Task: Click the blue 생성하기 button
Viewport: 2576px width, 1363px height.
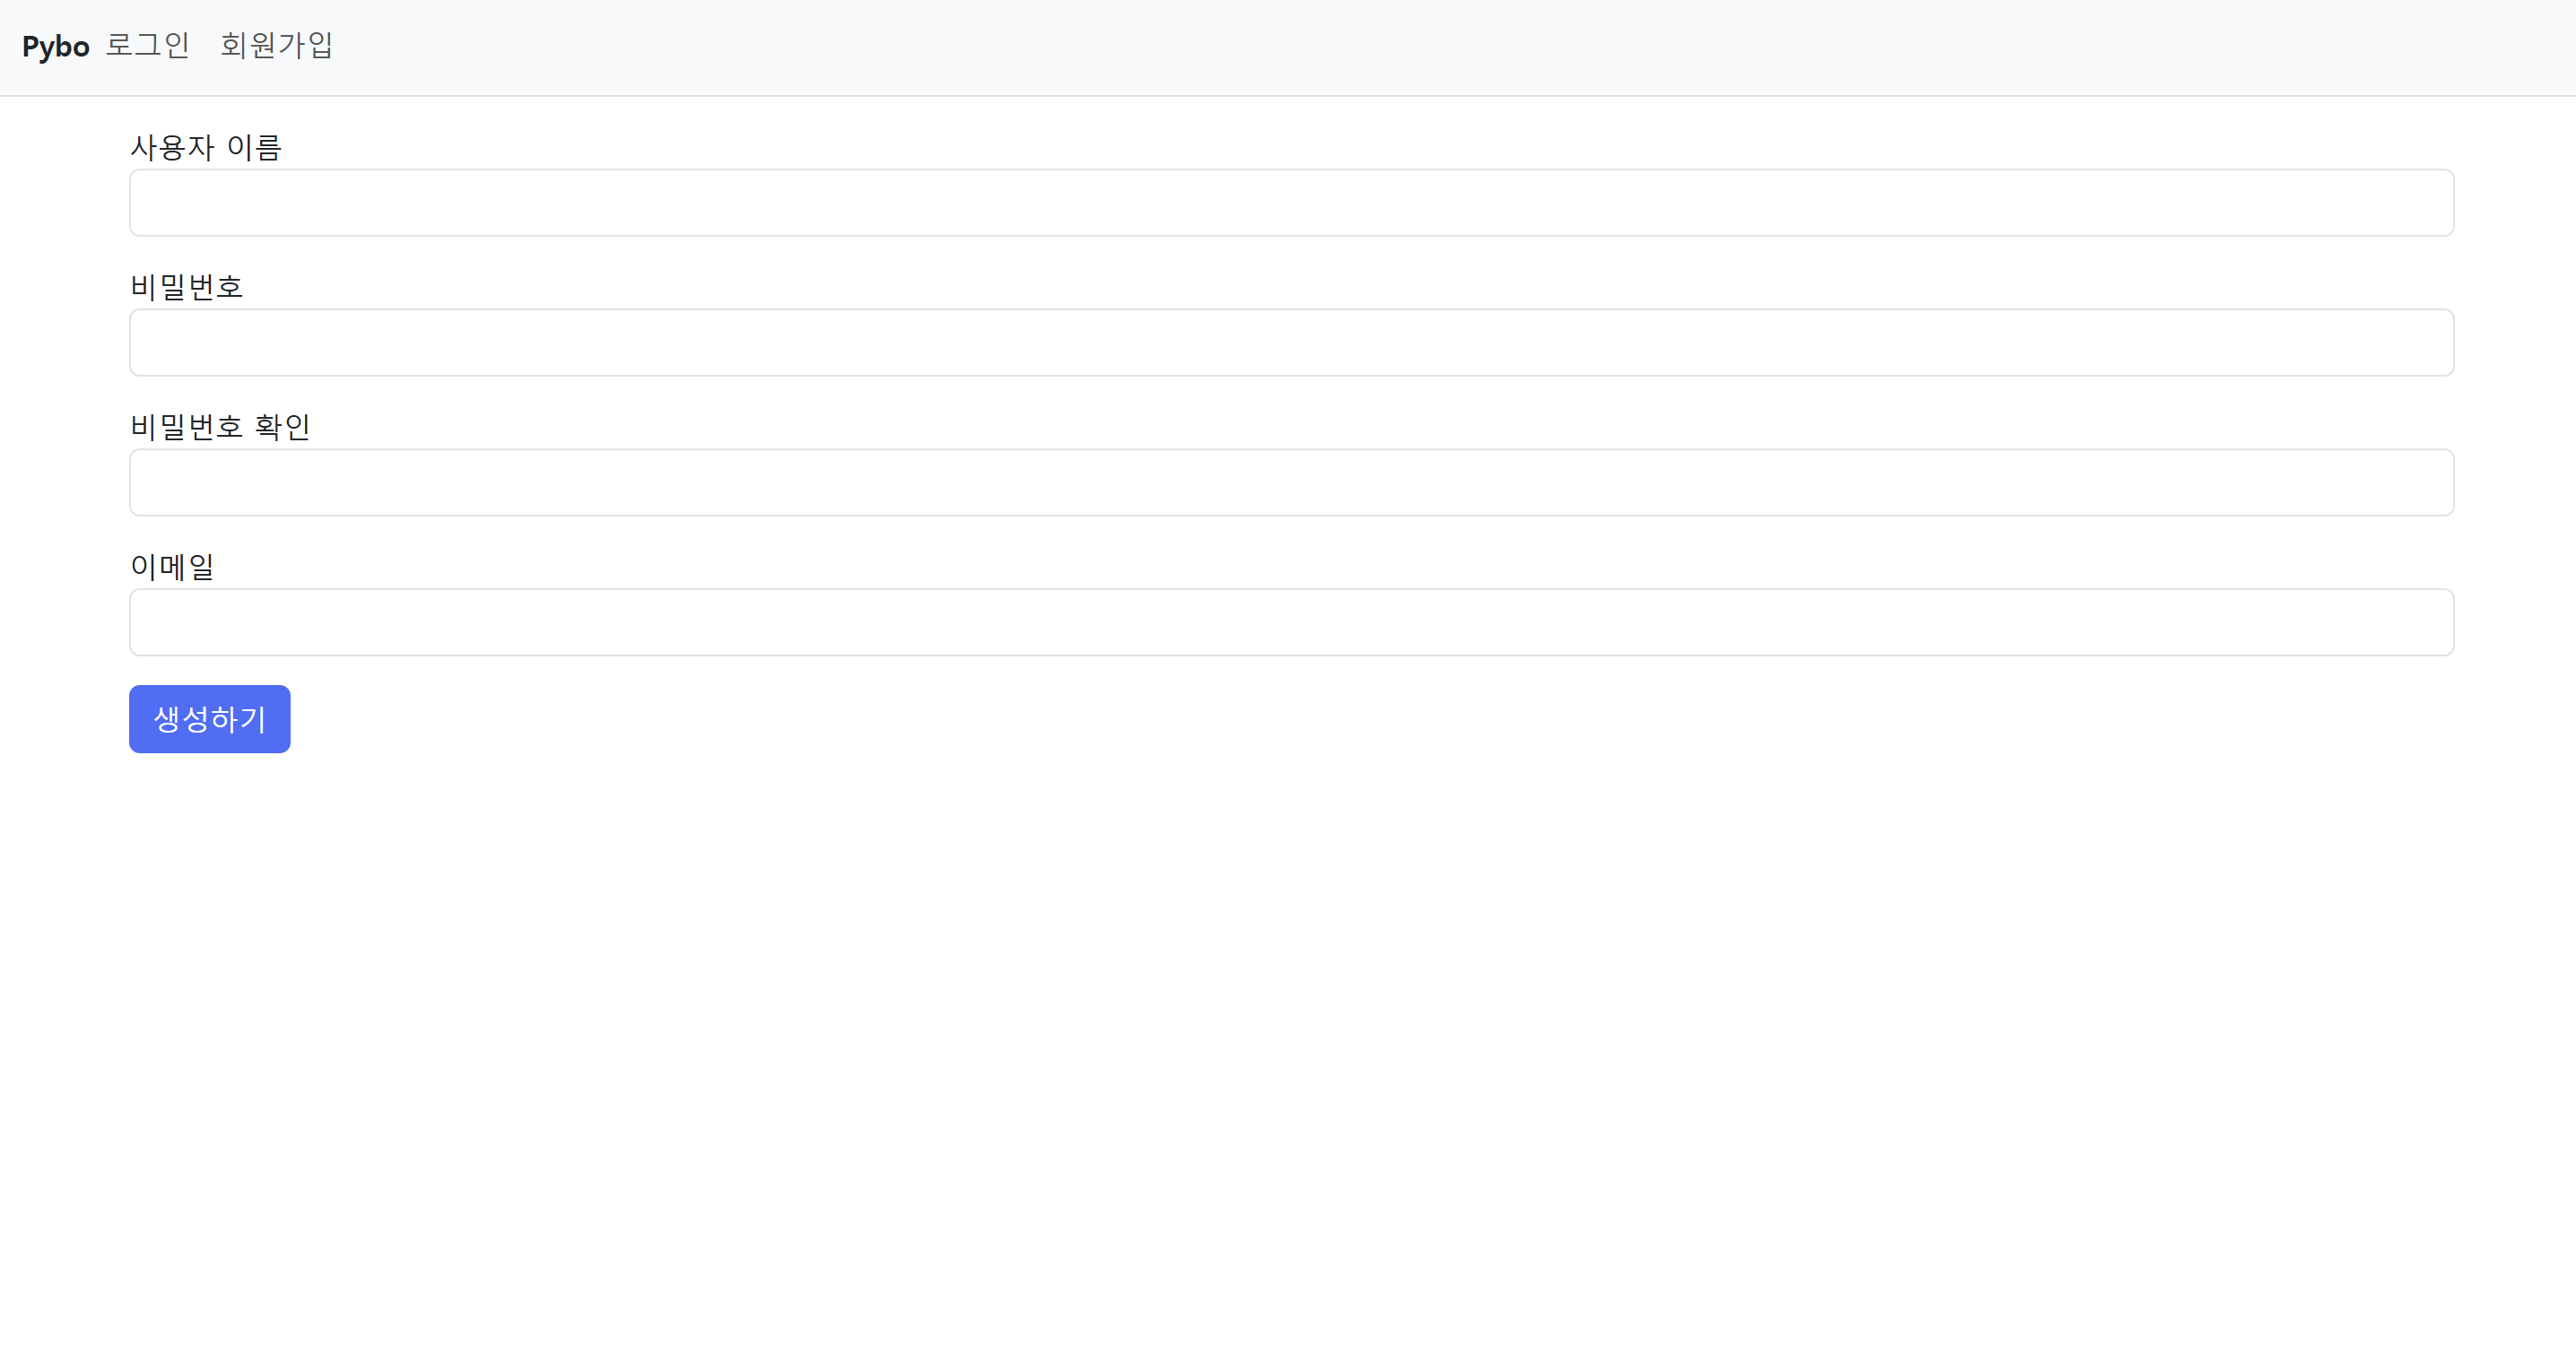Action: (x=210, y=719)
